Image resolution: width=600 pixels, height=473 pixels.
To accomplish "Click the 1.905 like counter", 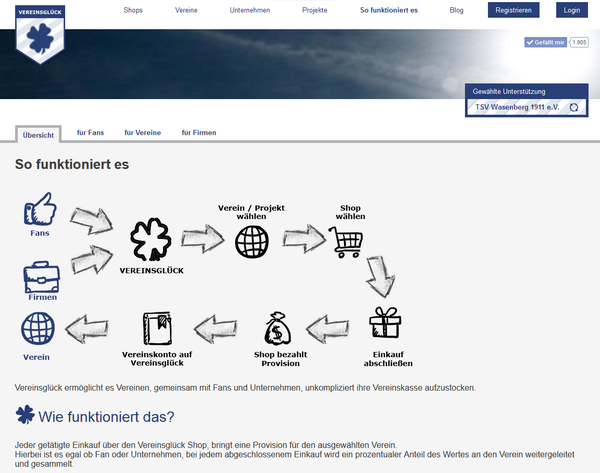I will pyautogui.click(x=579, y=42).
